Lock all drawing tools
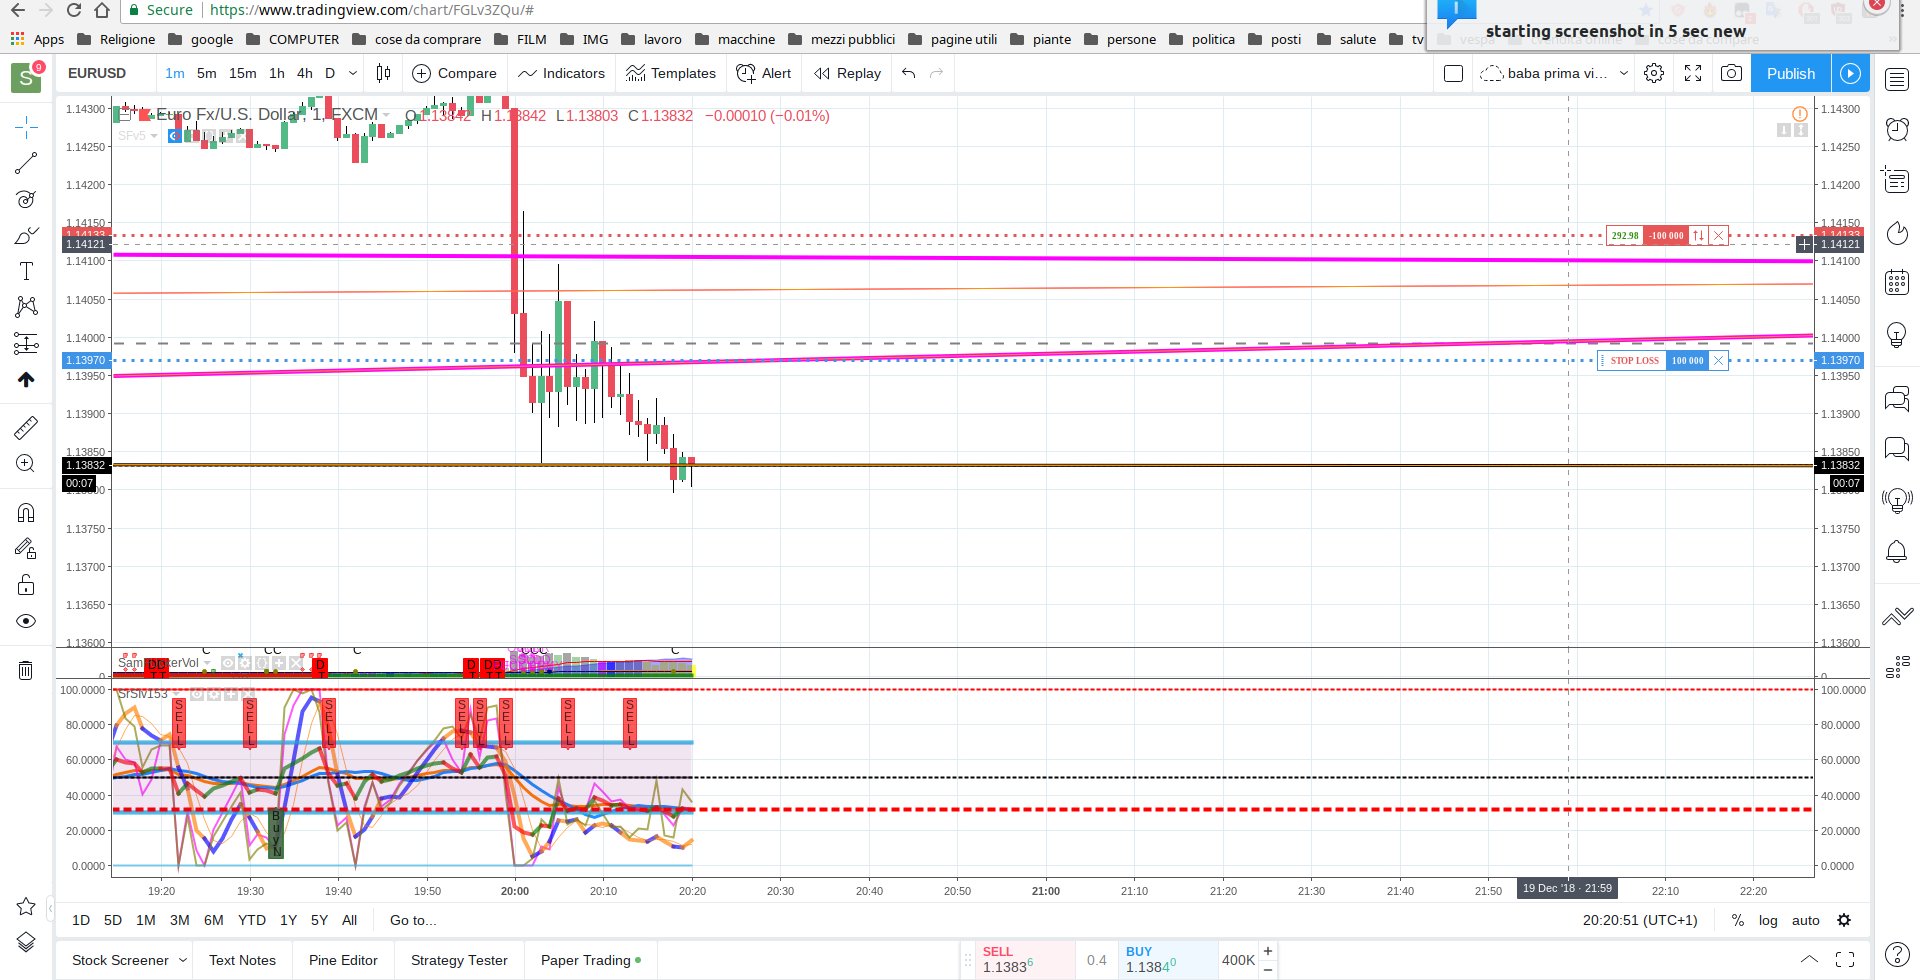Image resolution: width=1920 pixels, height=980 pixels. click(x=26, y=585)
